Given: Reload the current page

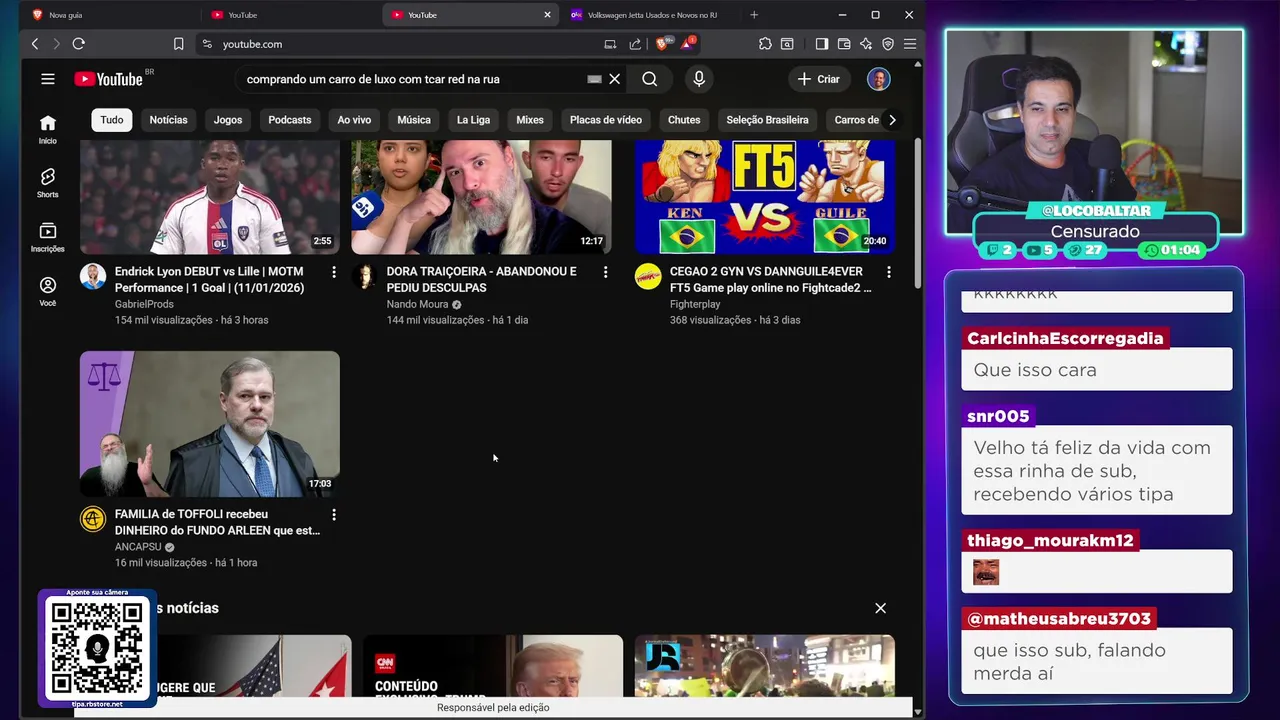Looking at the screenshot, I should coord(79,44).
